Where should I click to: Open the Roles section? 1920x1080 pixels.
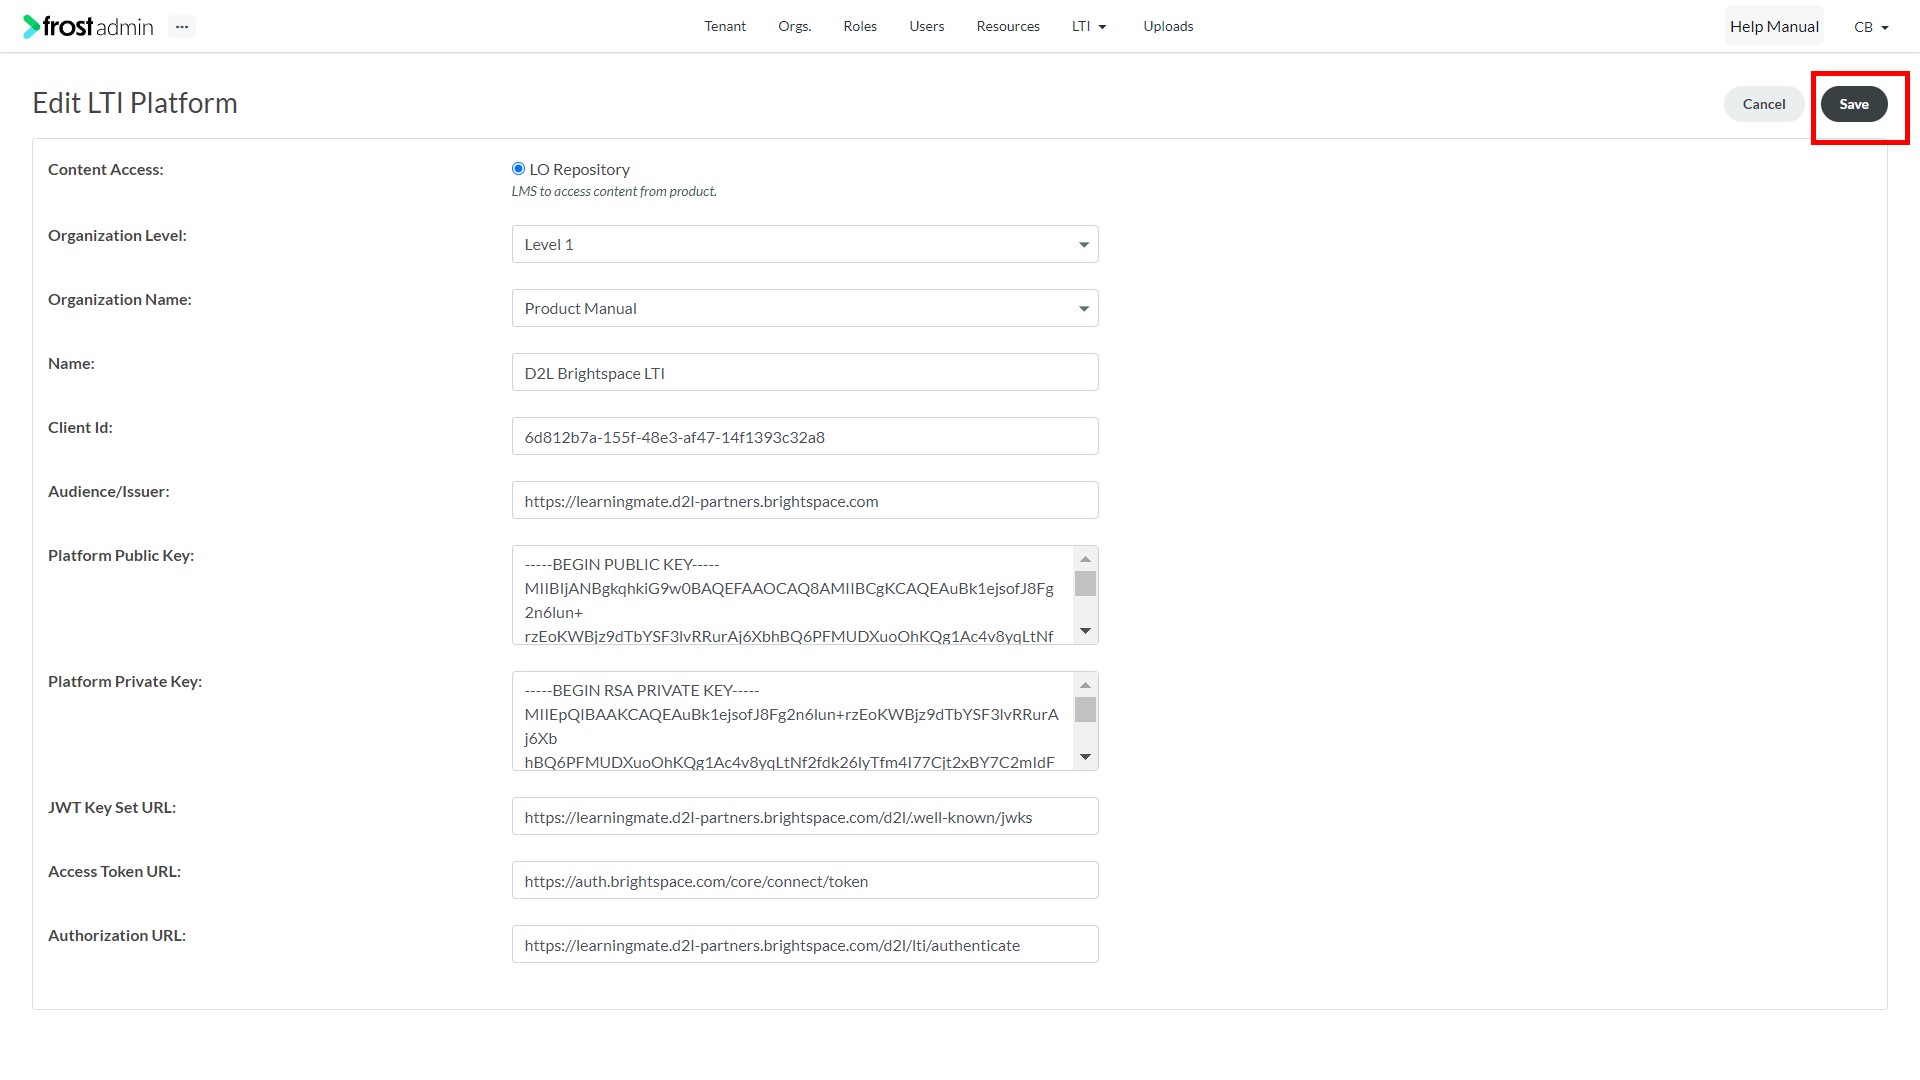[x=860, y=26]
